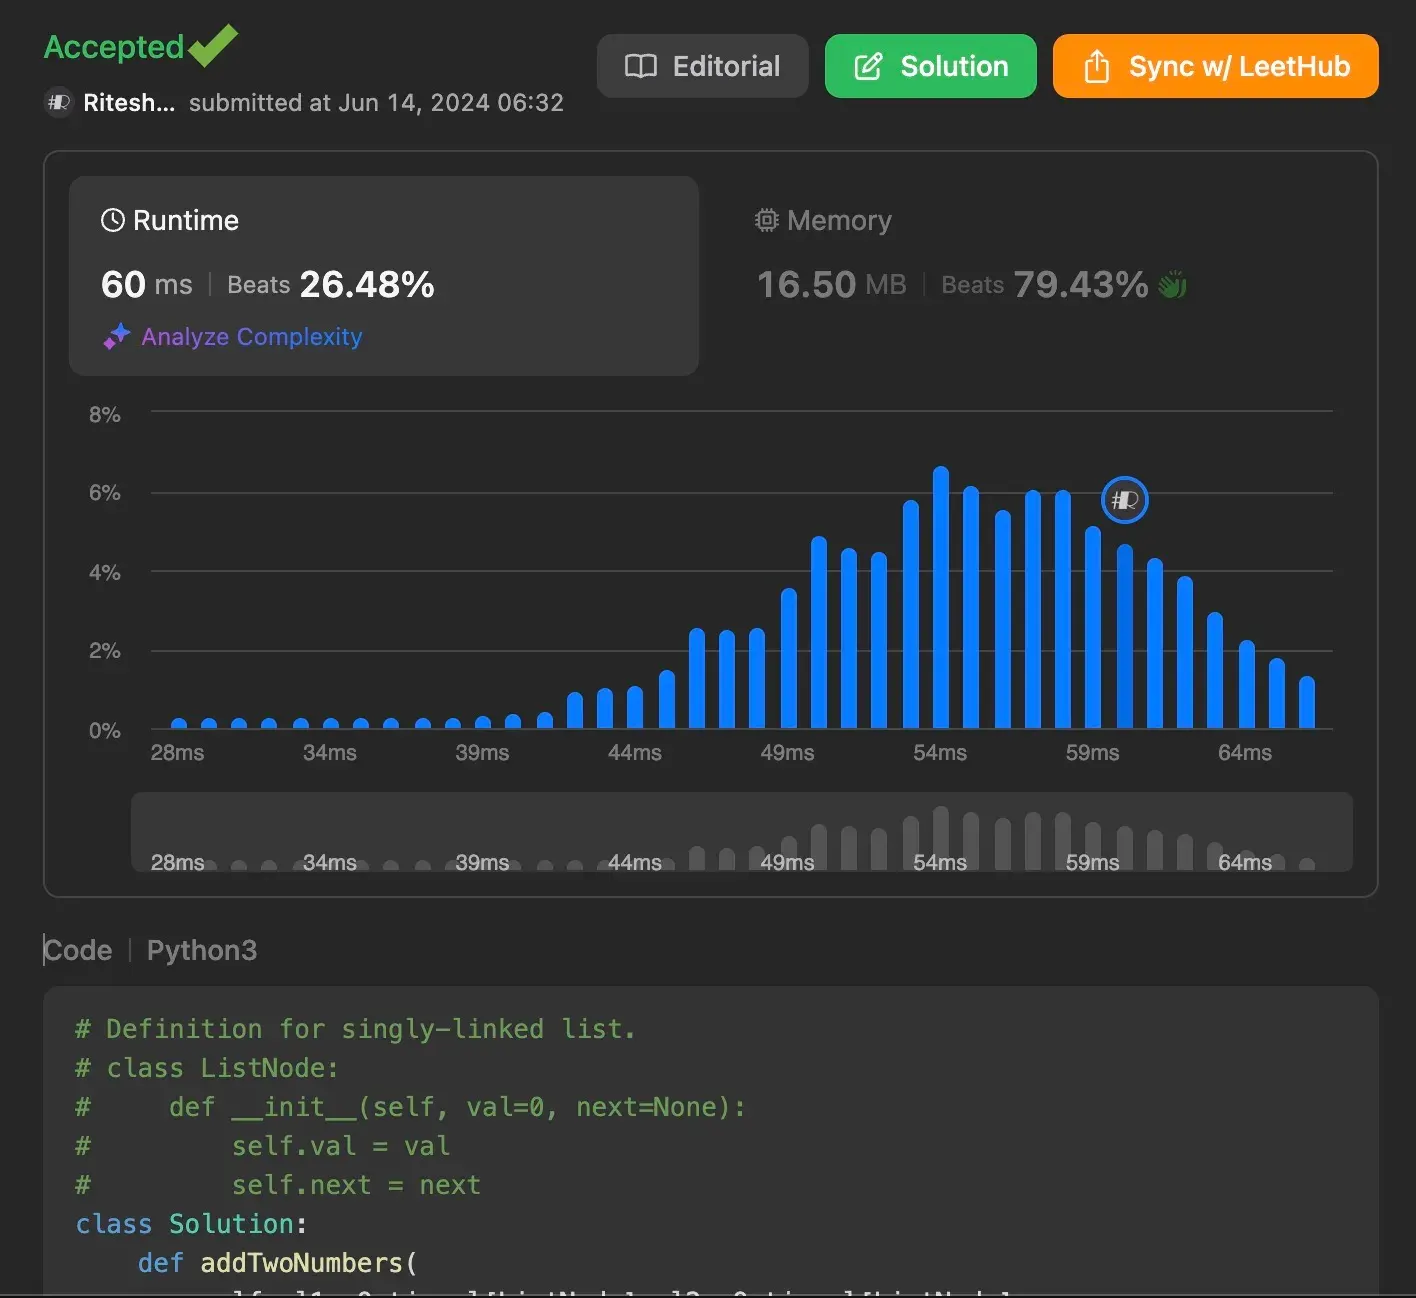
Task: Click the Memory chip icon
Action: pos(766,220)
